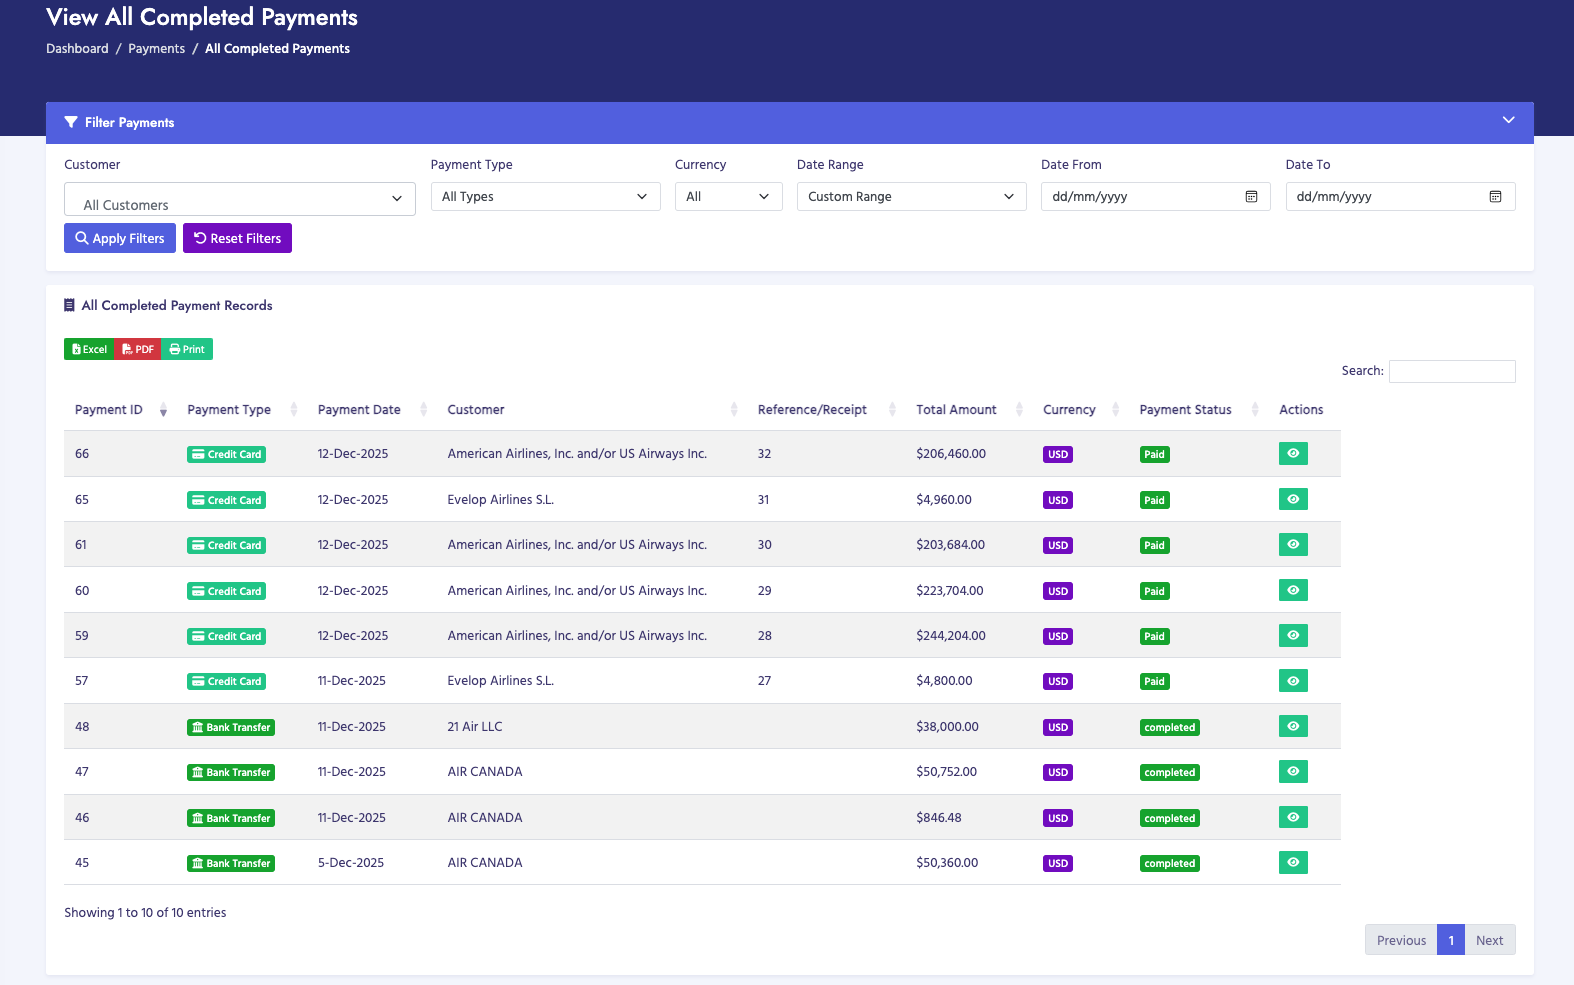The width and height of the screenshot is (1574, 985).
Task: Focus the table Search field
Action: [1451, 371]
